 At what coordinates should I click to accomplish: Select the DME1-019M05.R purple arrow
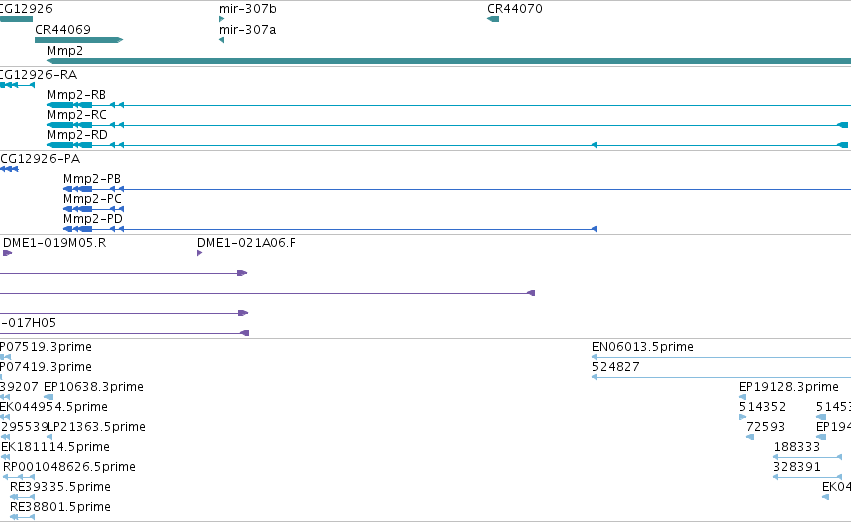tap(8, 253)
